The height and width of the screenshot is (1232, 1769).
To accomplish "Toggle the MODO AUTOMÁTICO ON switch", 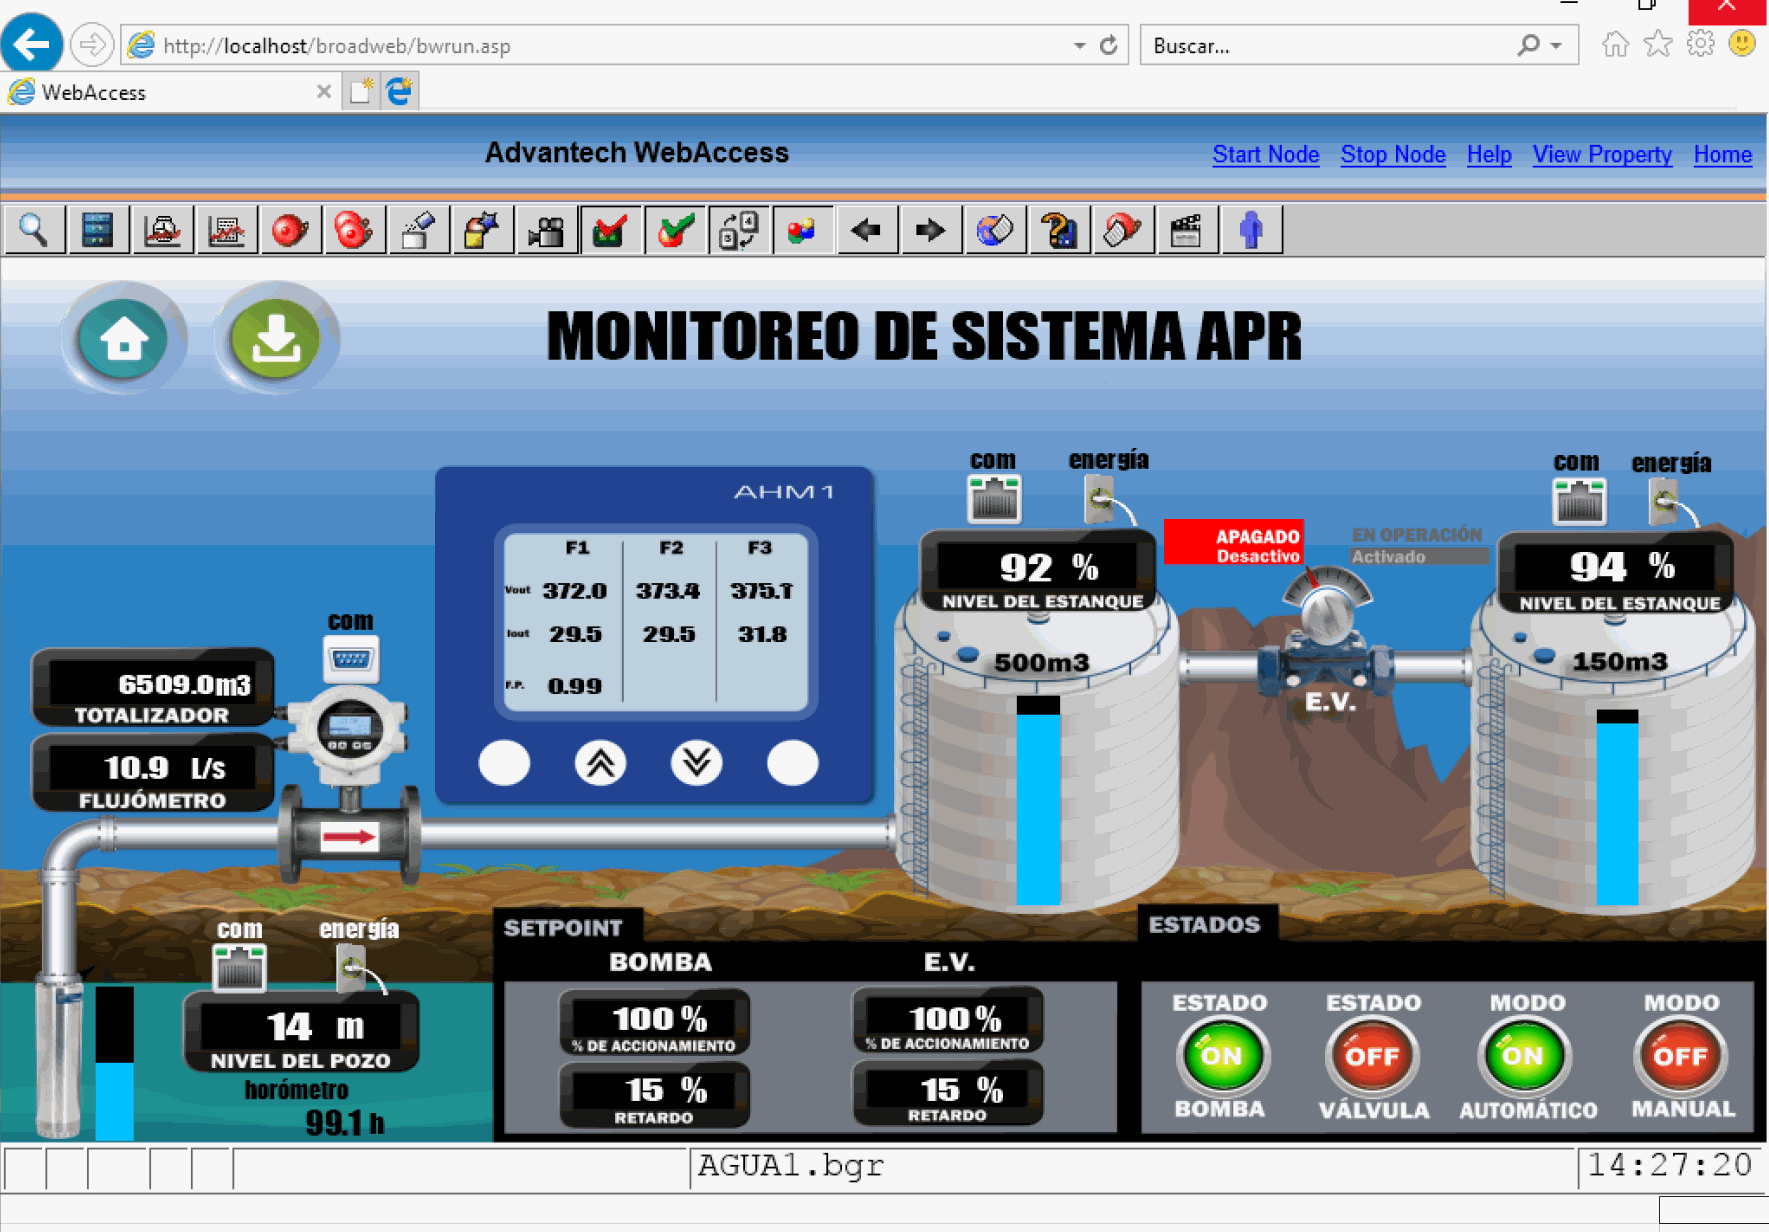I will 1525,1056.
